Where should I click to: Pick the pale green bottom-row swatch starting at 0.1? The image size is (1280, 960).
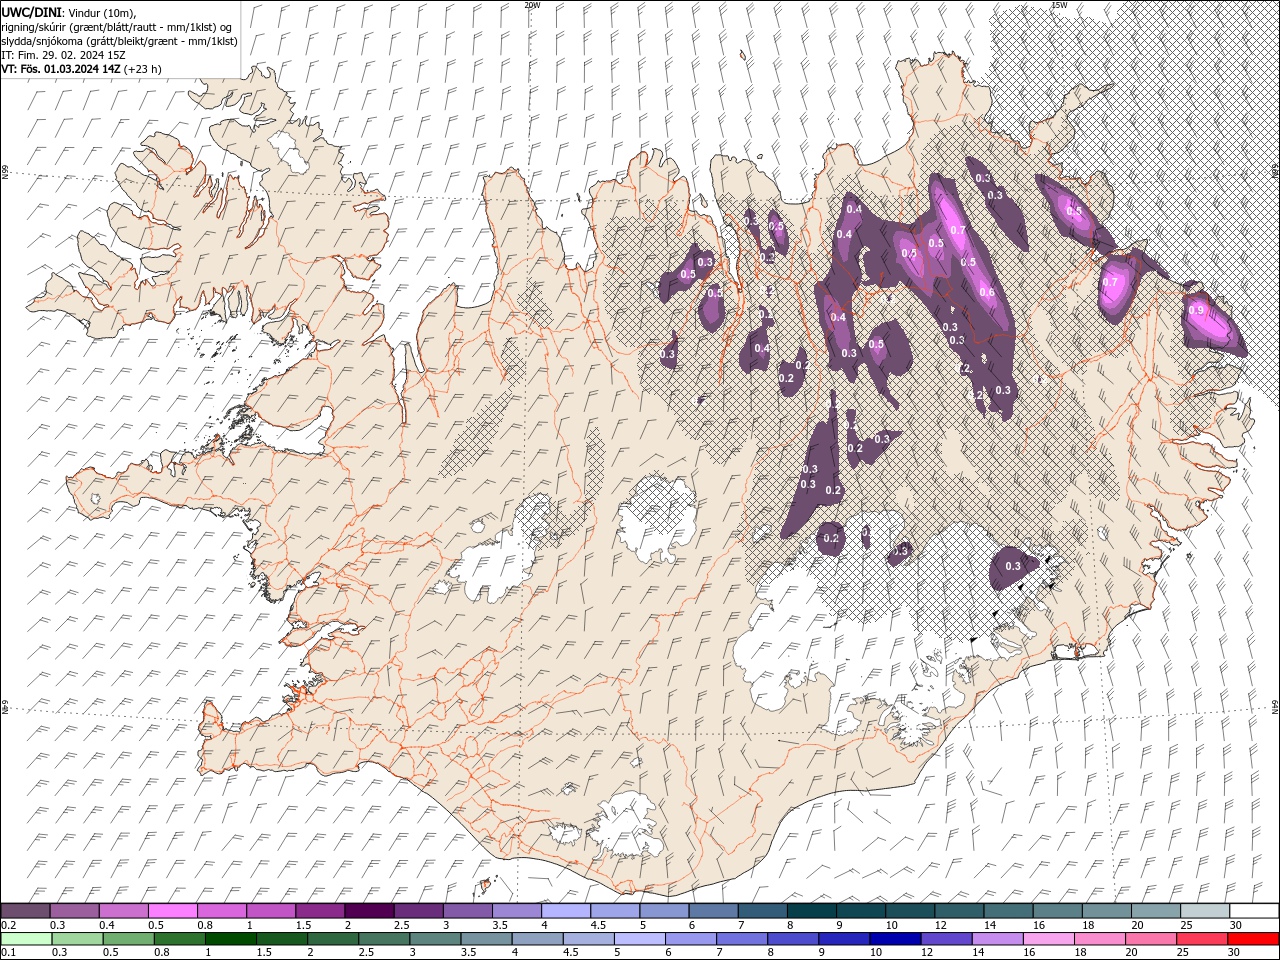coord(26,939)
